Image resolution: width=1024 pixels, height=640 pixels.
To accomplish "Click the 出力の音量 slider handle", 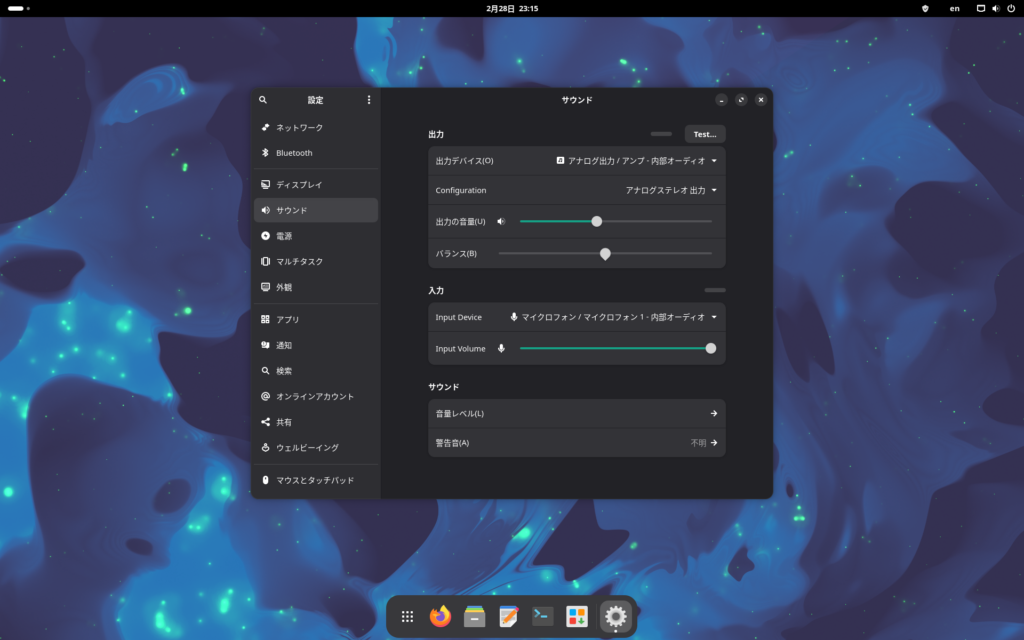I will (x=597, y=222).
